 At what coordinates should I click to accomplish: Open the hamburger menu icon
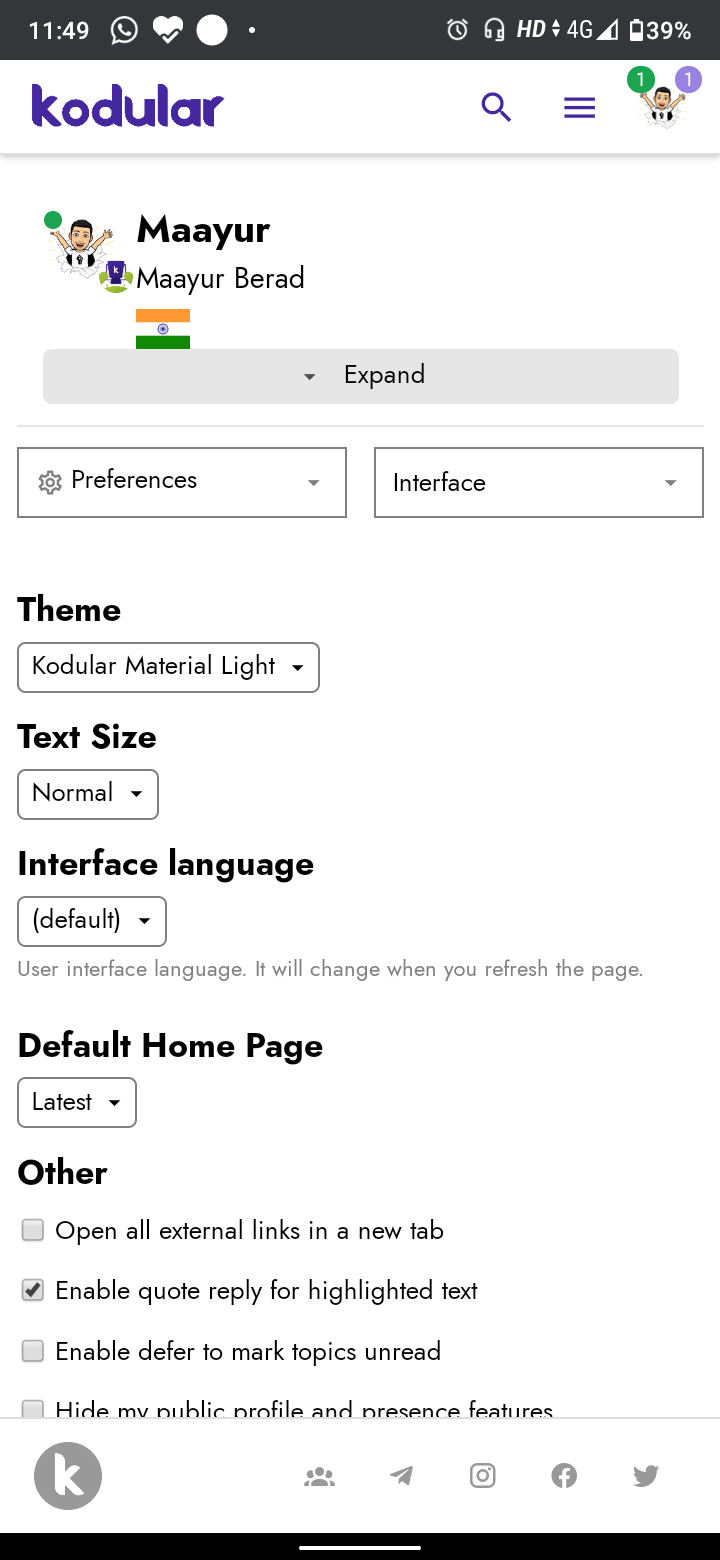[x=579, y=107]
